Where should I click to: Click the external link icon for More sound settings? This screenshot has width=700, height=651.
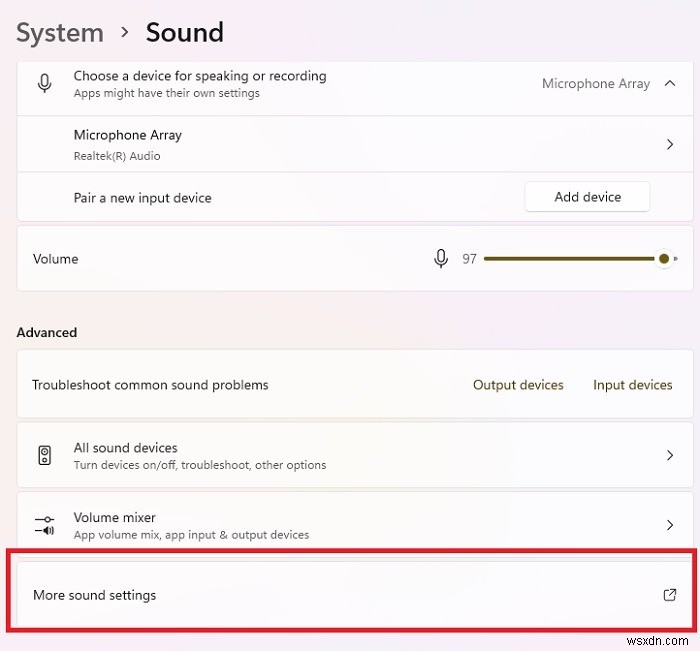670,595
